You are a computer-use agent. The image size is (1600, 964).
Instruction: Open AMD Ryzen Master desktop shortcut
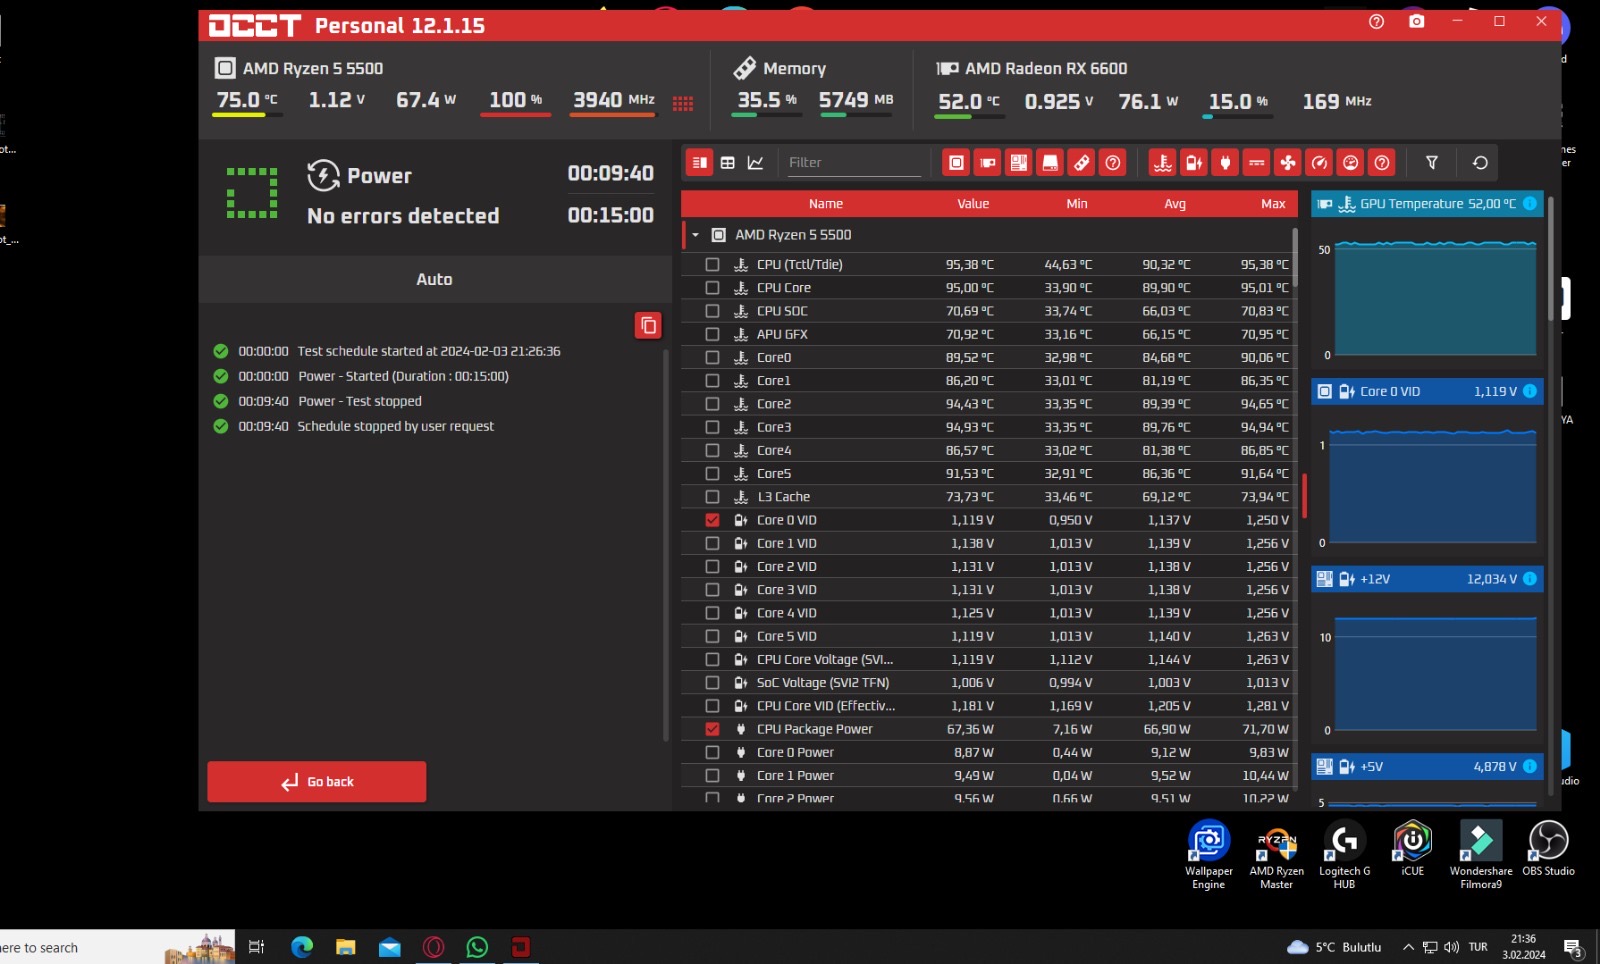[x=1276, y=855]
